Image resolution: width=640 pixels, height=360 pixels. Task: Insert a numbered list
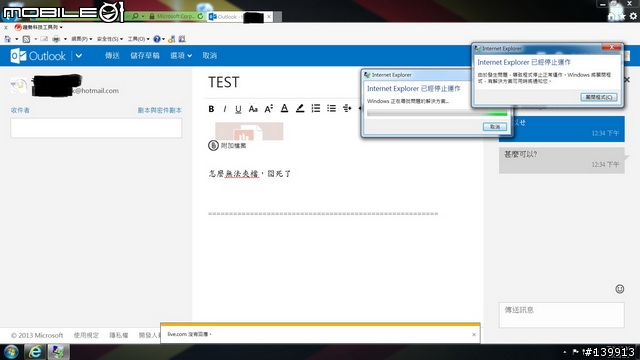[x=316, y=108]
